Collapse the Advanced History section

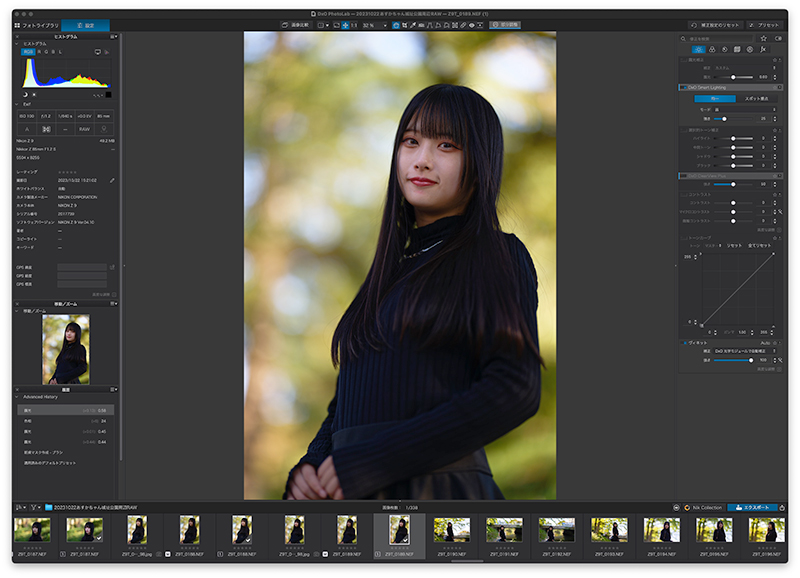pyautogui.click(x=17, y=397)
